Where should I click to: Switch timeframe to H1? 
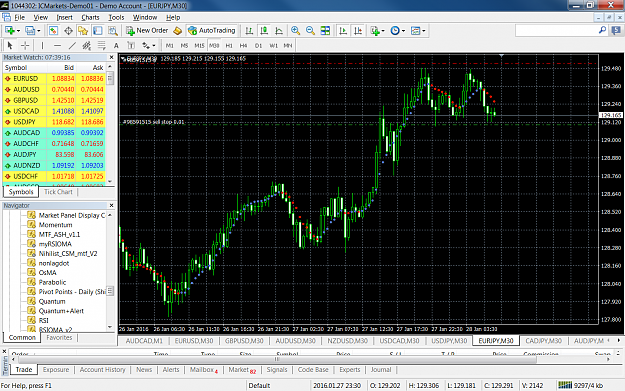tap(229, 45)
